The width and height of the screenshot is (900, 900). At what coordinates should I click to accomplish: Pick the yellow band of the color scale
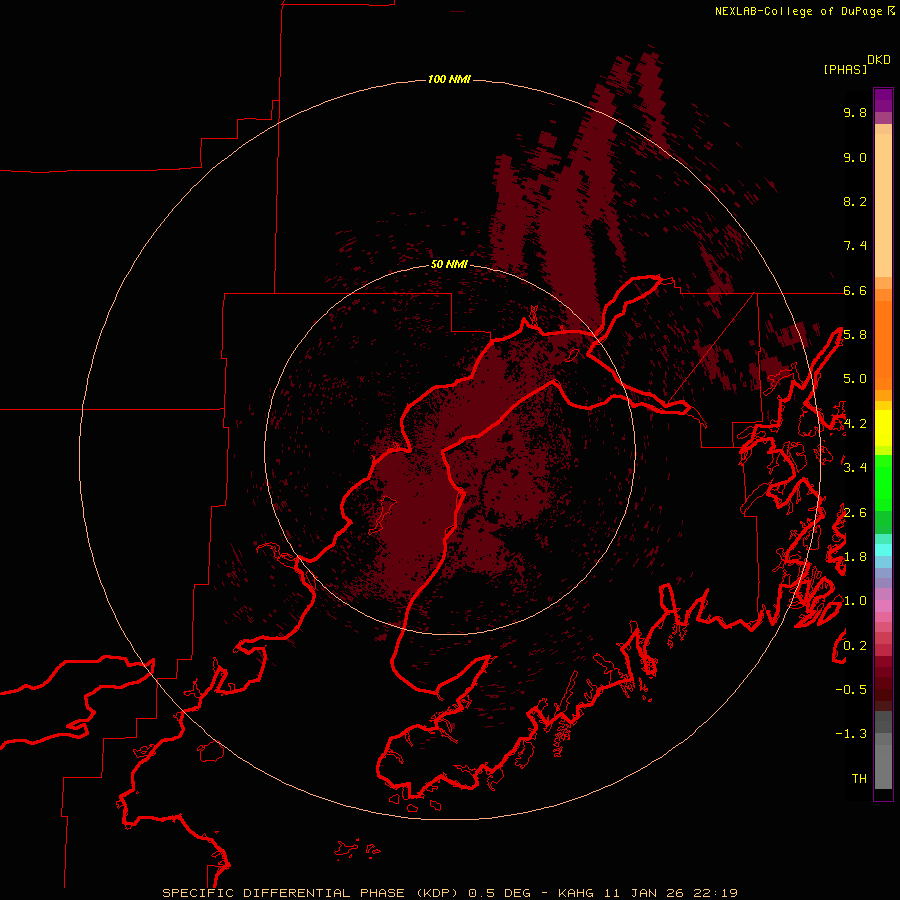click(x=883, y=428)
